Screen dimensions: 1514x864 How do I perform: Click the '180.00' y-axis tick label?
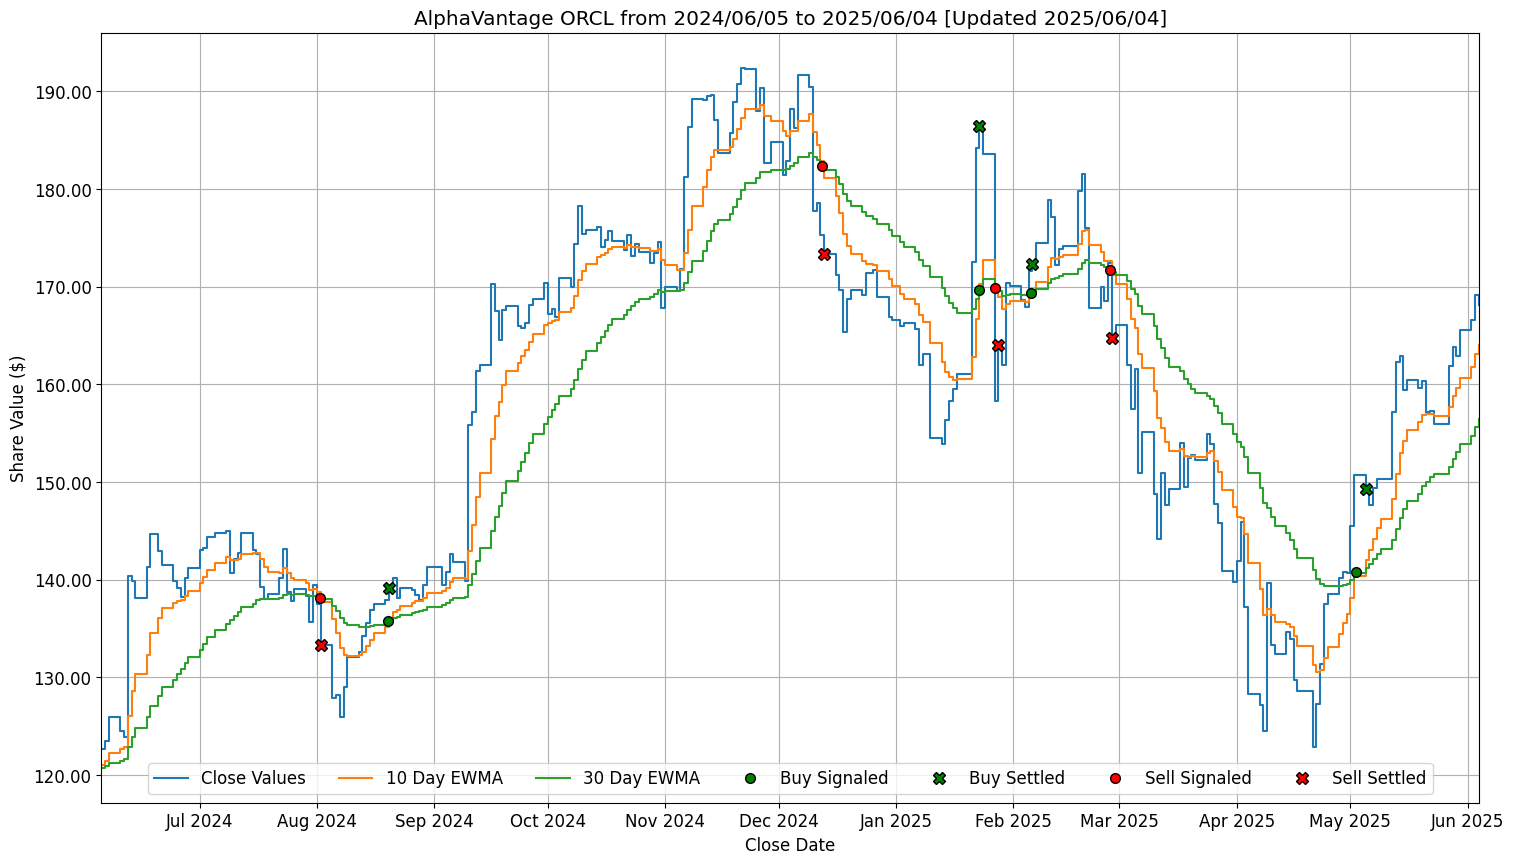pyautogui.click(x=63, y=190)
